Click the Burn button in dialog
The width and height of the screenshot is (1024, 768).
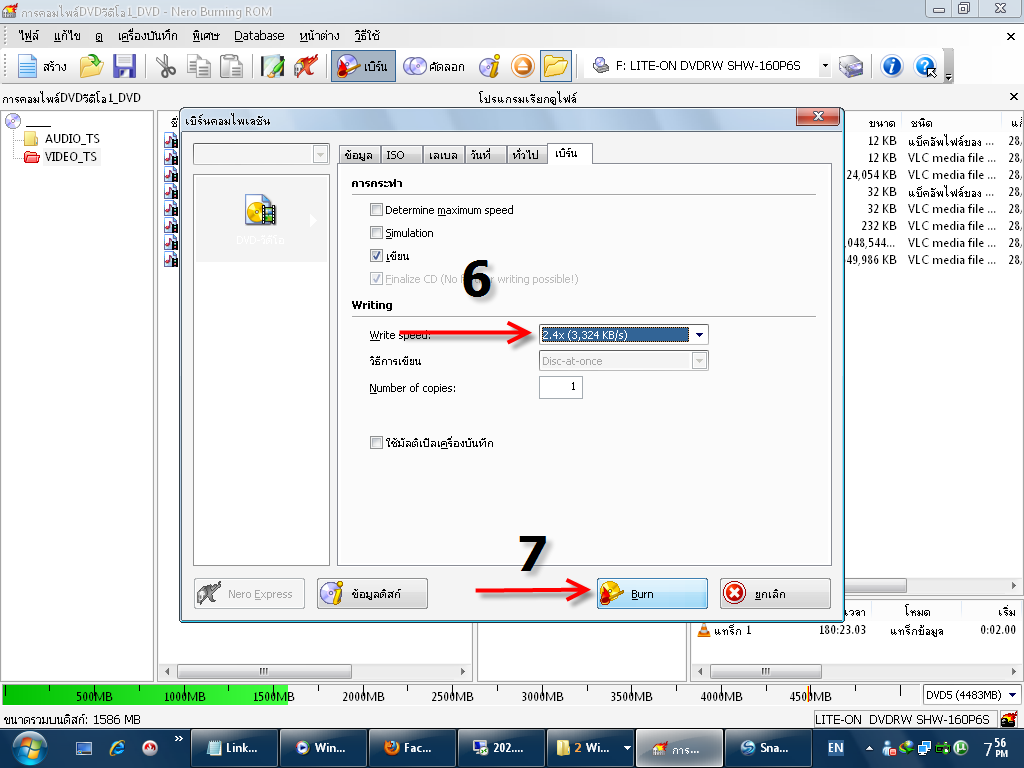(x=652, y=594)
